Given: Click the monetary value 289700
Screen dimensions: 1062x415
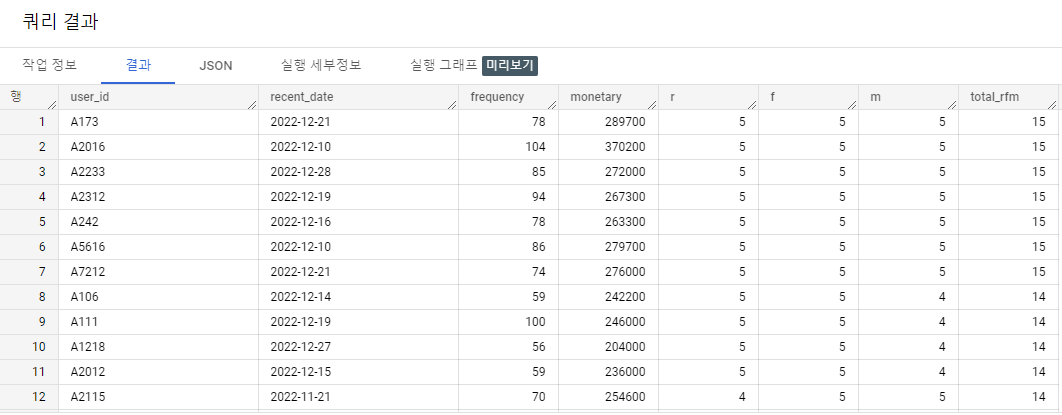Looking at the screenshot, I should point(608,122).
